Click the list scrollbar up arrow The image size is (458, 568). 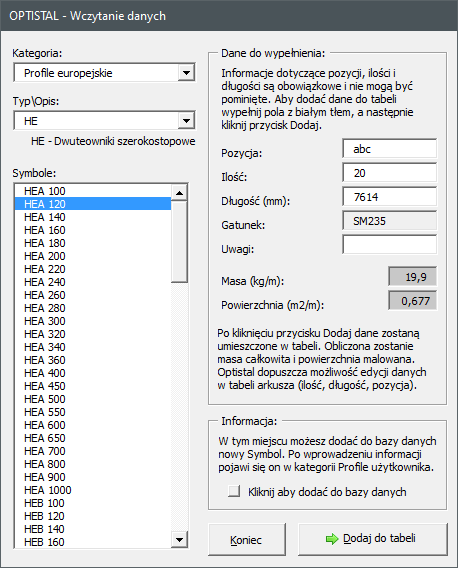coord(179,193)
